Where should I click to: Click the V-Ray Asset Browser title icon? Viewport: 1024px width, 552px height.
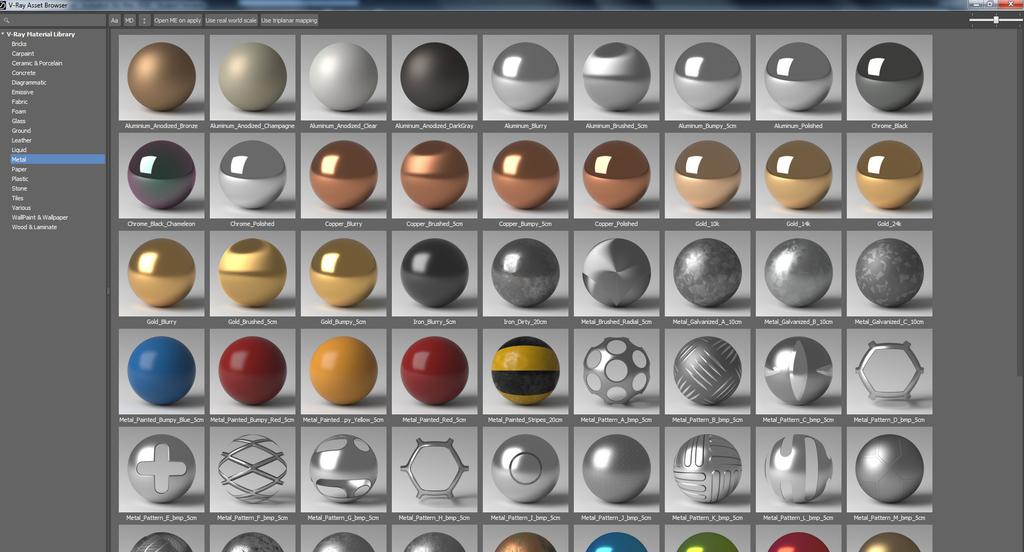click(x=5, y=5)
